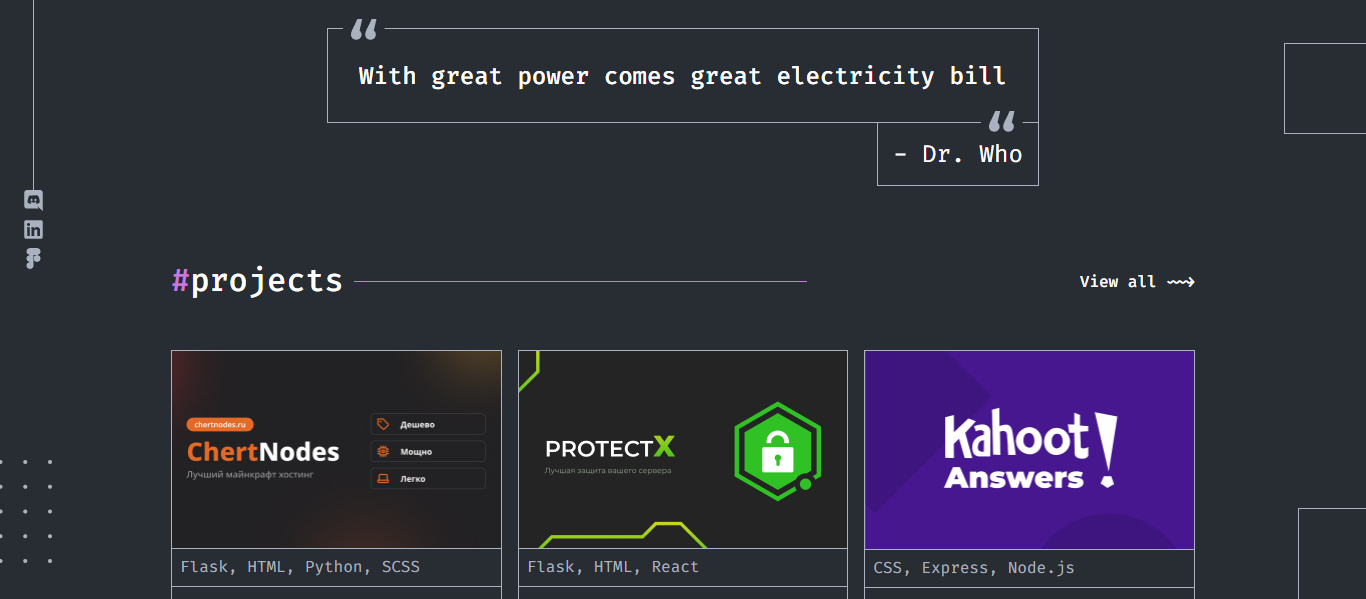The image size is (1366, 599).
Task: Click the opening quotation mark icon
Action: coord(363,30)
